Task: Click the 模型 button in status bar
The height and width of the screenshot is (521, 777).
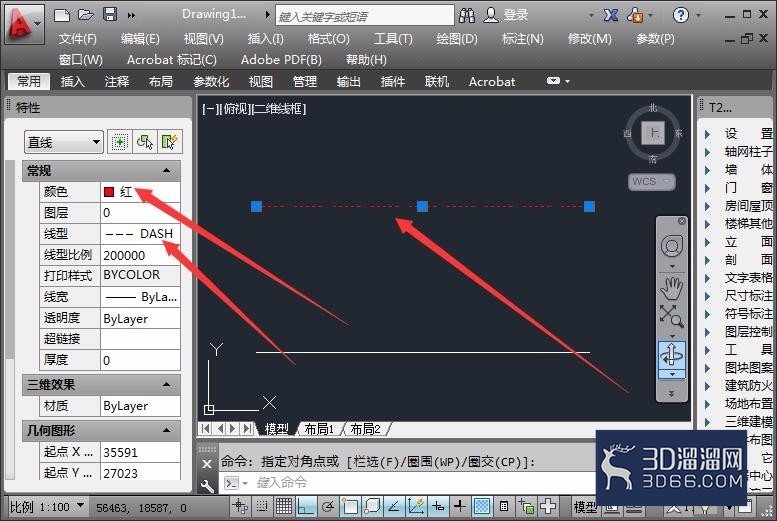Action: pos(585,507)
